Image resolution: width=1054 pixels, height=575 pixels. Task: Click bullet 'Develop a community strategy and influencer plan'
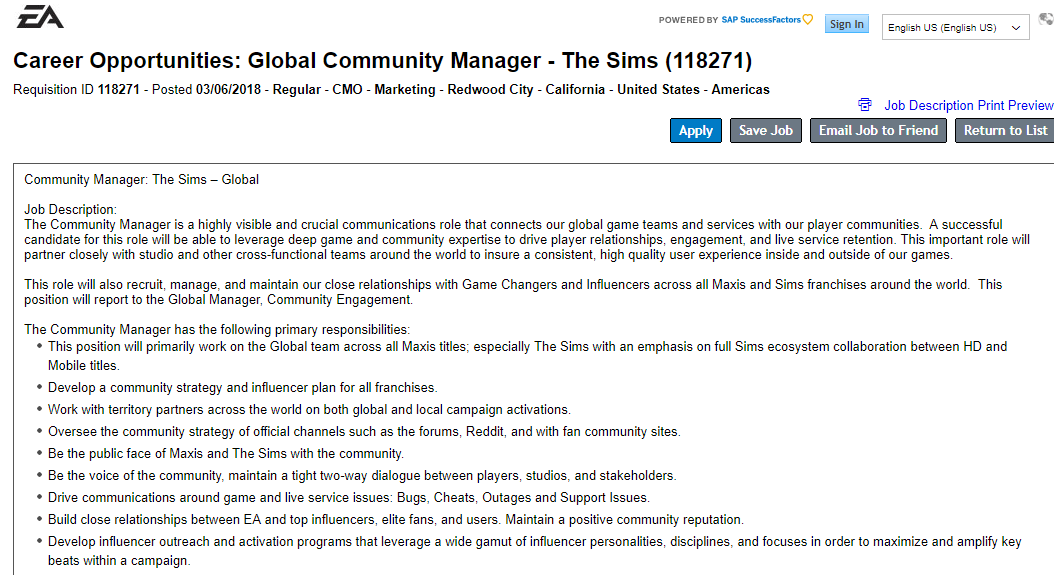[x=242, y=388]
